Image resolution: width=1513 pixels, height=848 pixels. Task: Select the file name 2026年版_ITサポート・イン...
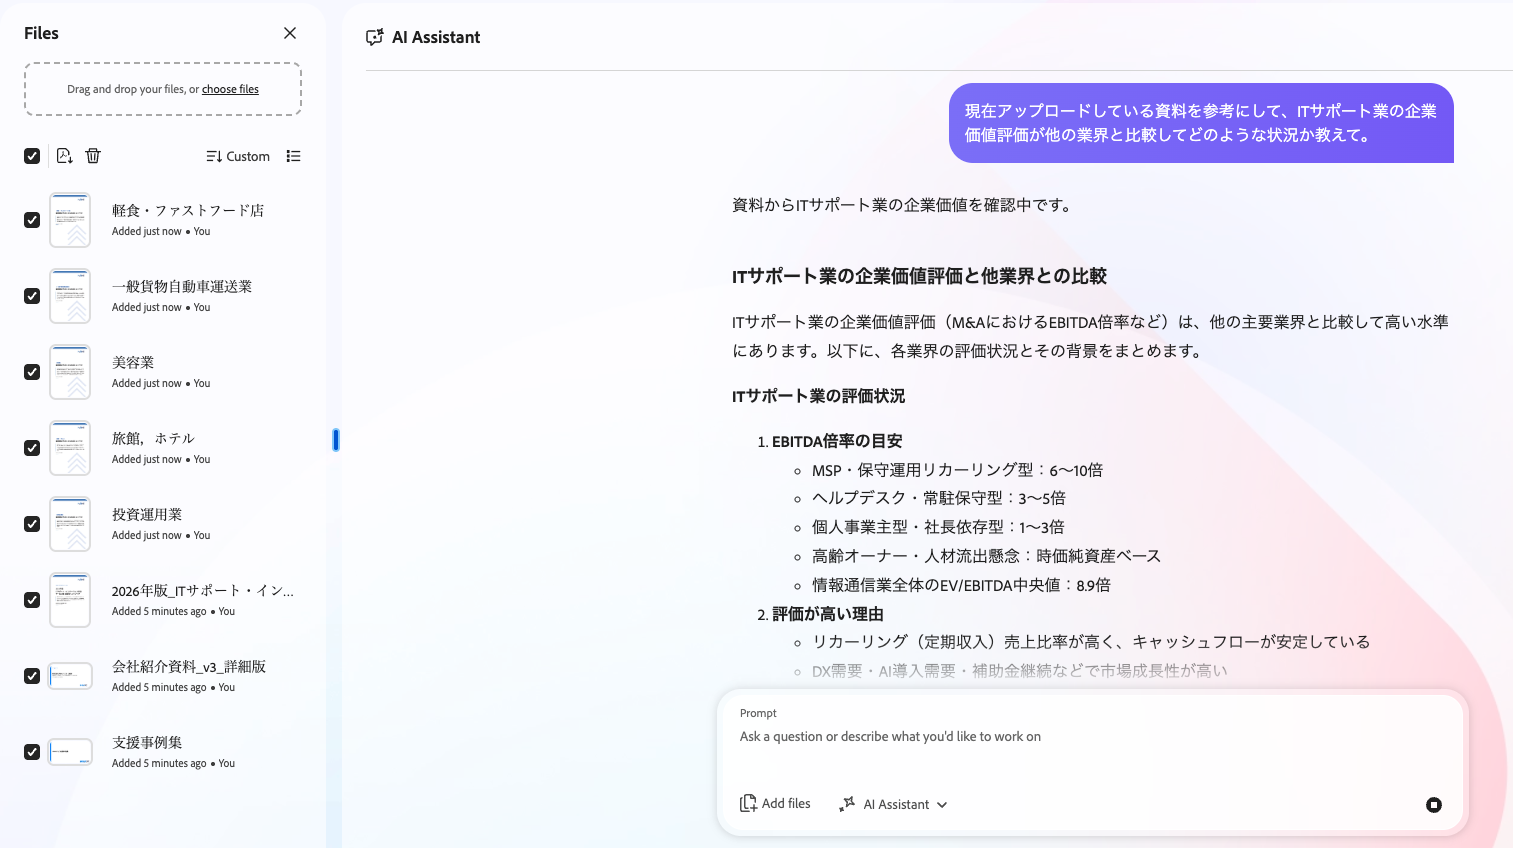(x=203, y=590)
